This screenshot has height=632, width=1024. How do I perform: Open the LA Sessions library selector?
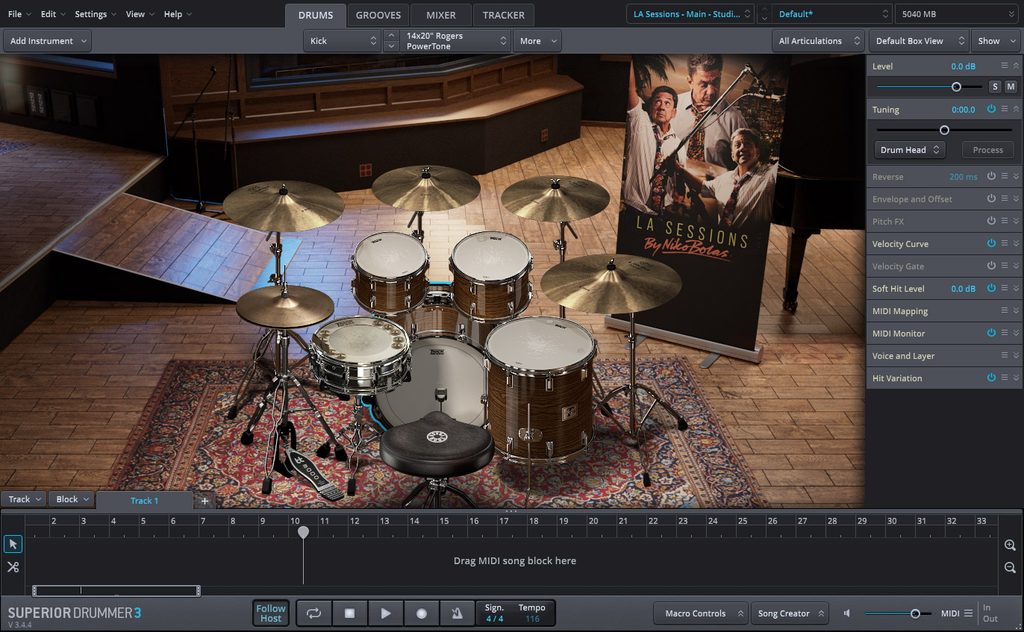(x=691, y=14)
